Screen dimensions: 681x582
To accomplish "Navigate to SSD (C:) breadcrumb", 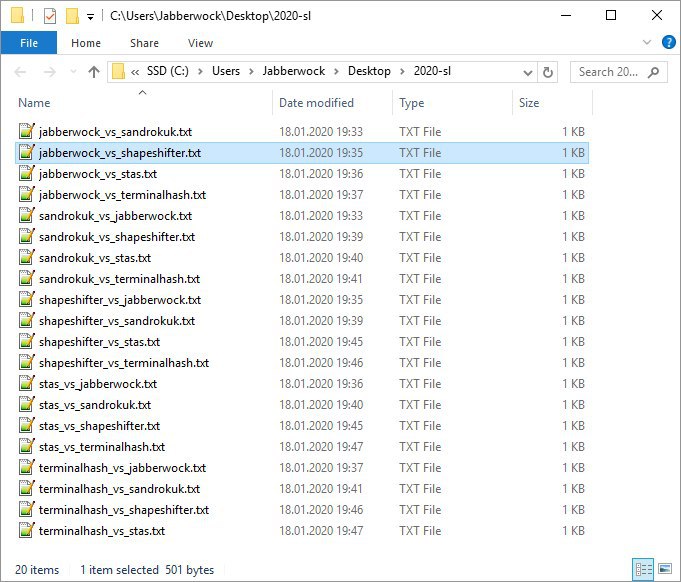I will (168, 71).
